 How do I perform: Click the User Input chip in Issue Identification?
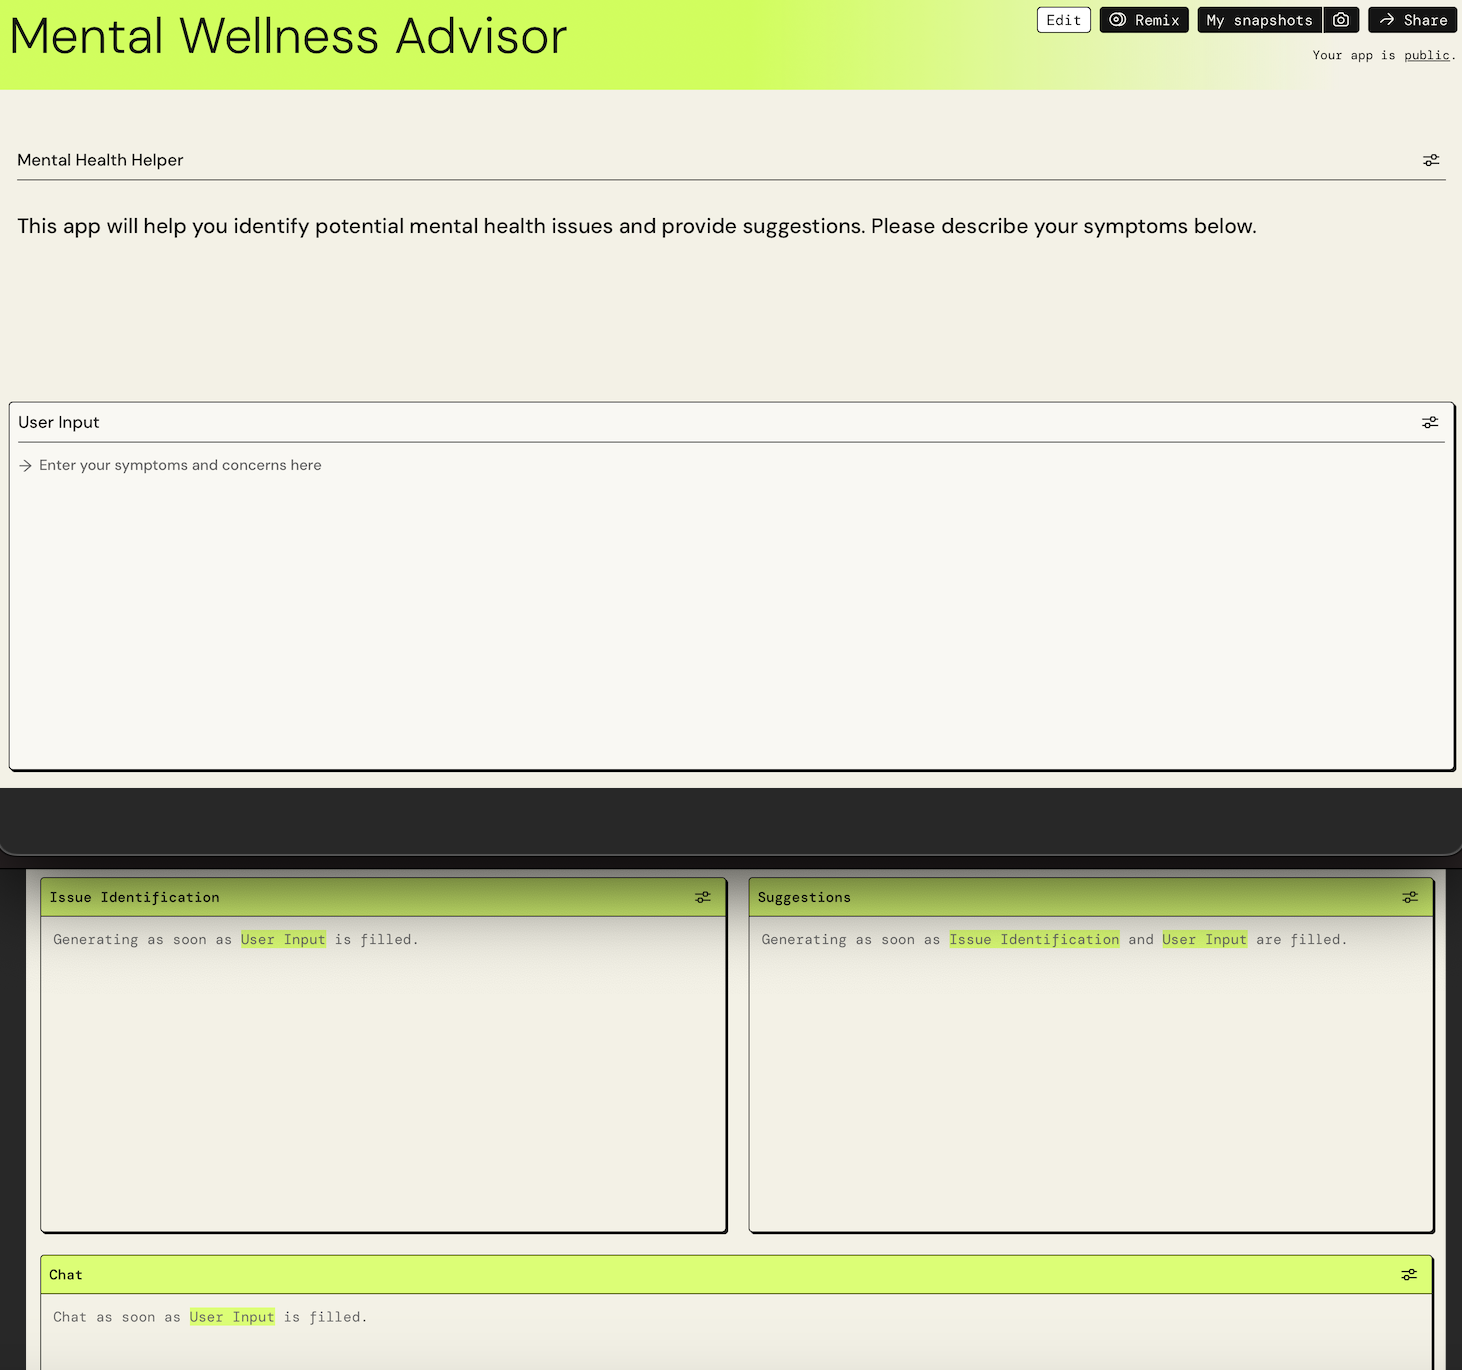pyautogui.click(x=283, y=939)
